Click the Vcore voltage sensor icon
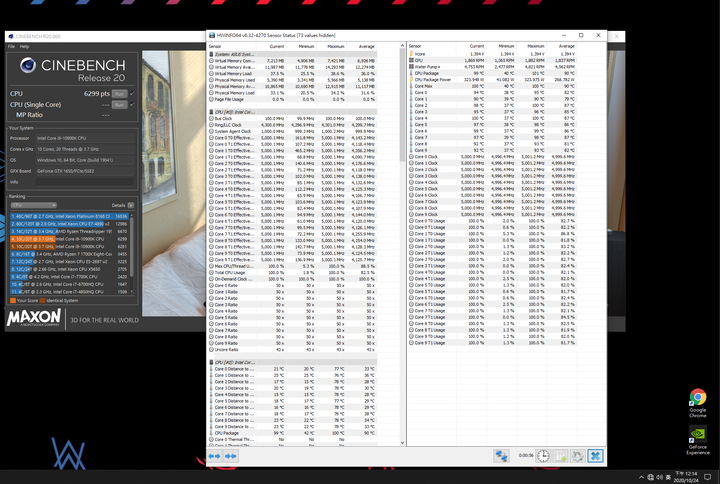720x484 pixels. tap(411, 54)
